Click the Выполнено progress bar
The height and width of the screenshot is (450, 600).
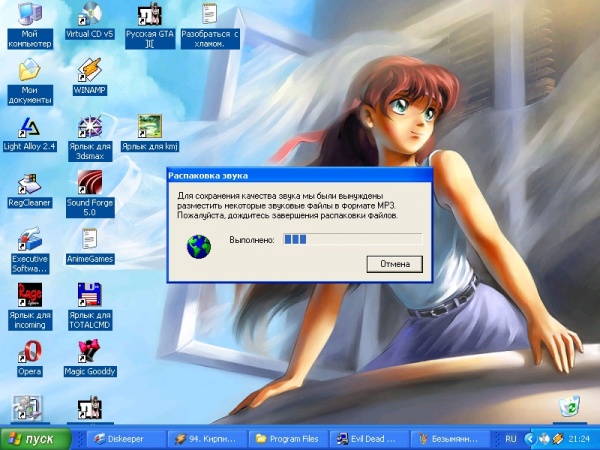(352, 240)
